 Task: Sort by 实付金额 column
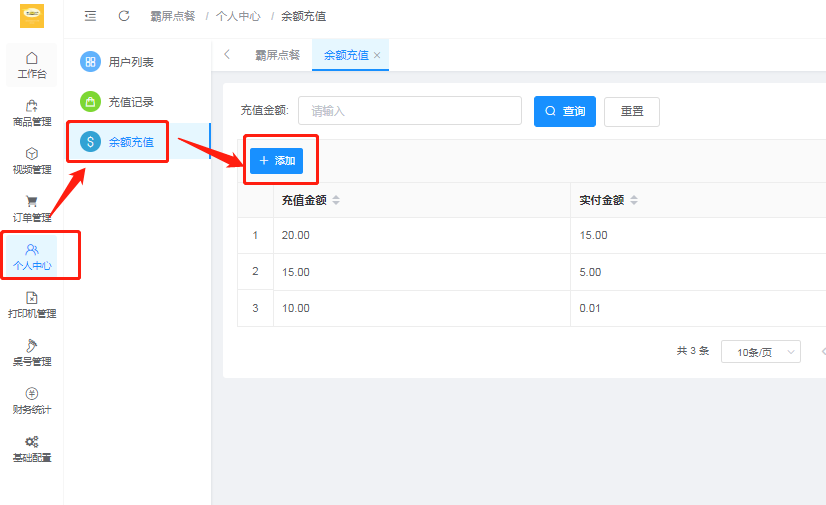634,200
